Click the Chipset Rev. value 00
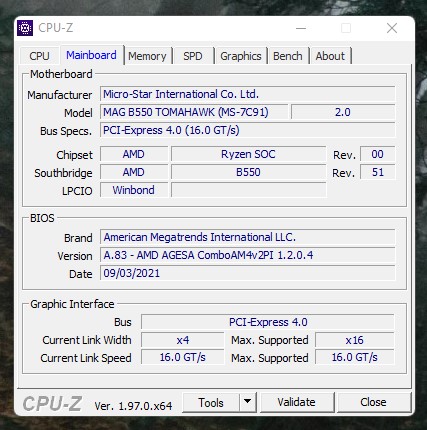 378,154
